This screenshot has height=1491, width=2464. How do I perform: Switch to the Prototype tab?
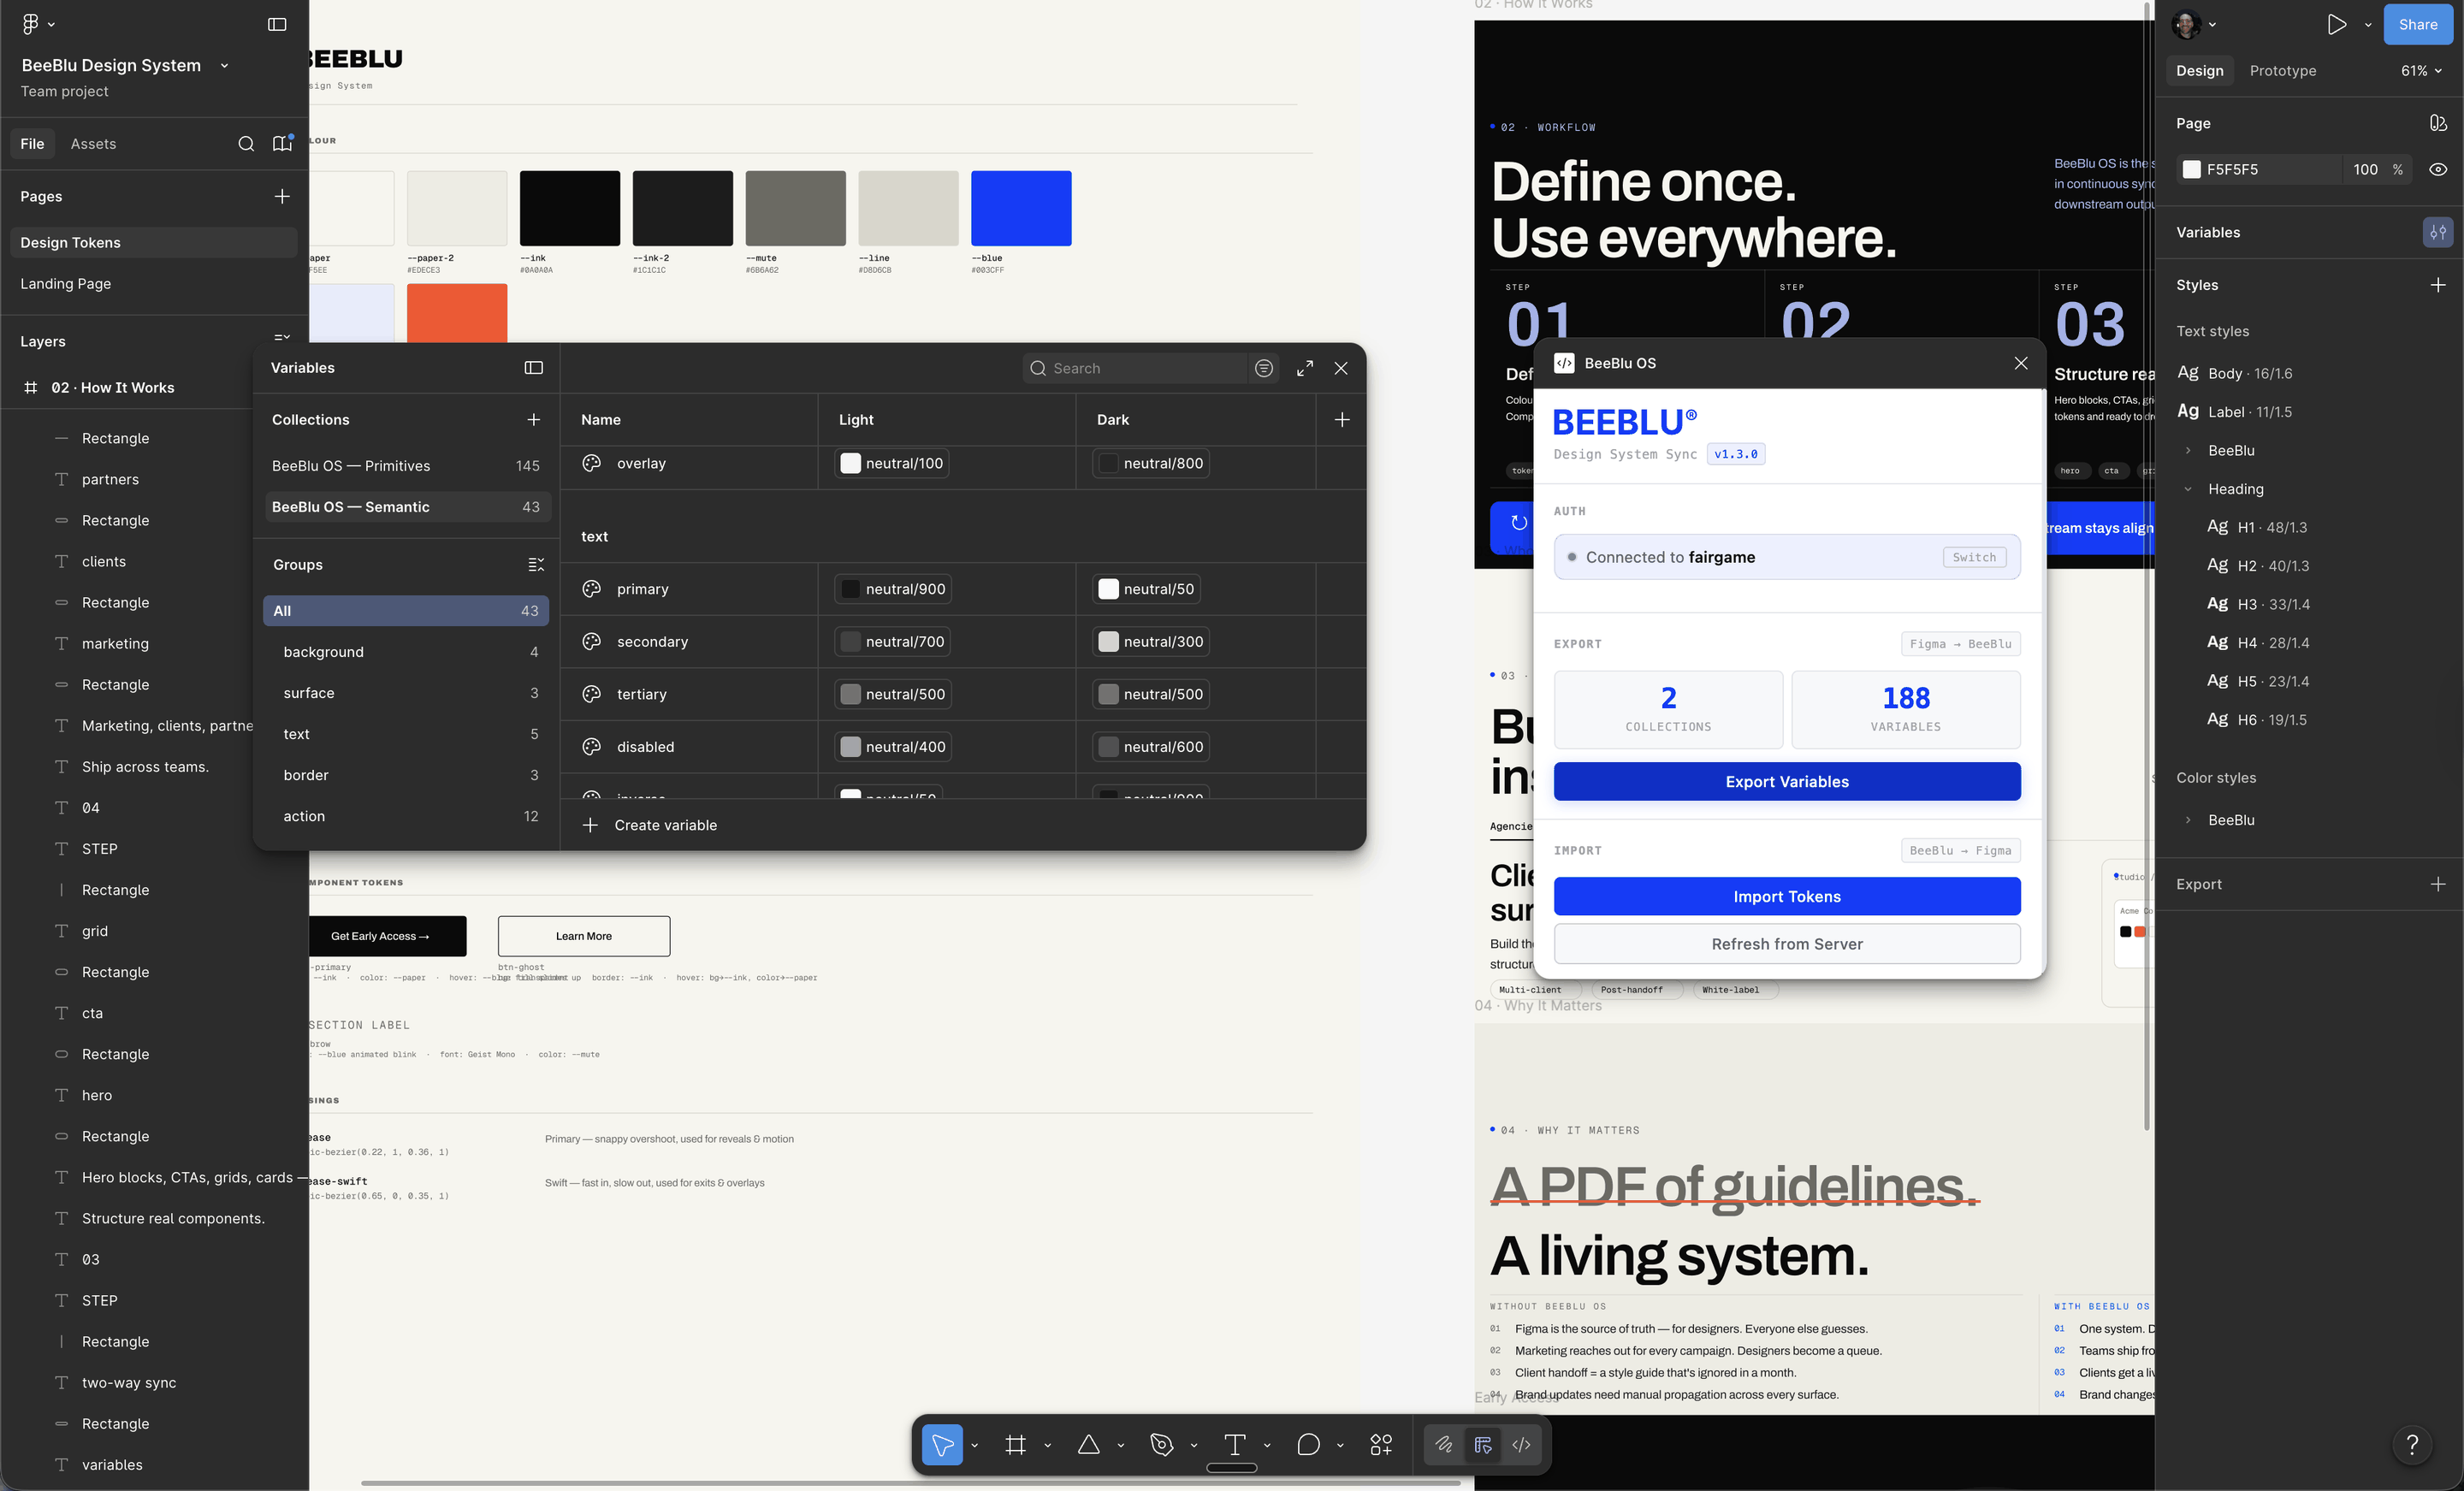[2282, 71]
